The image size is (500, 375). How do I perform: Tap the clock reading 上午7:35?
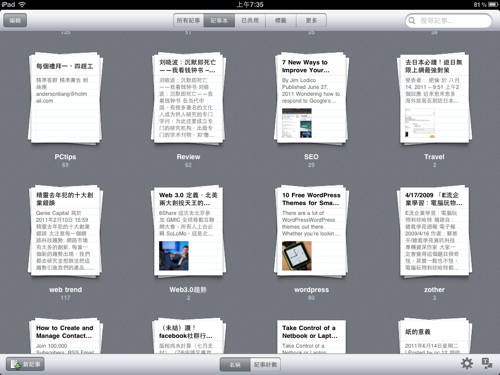point(250,4)
